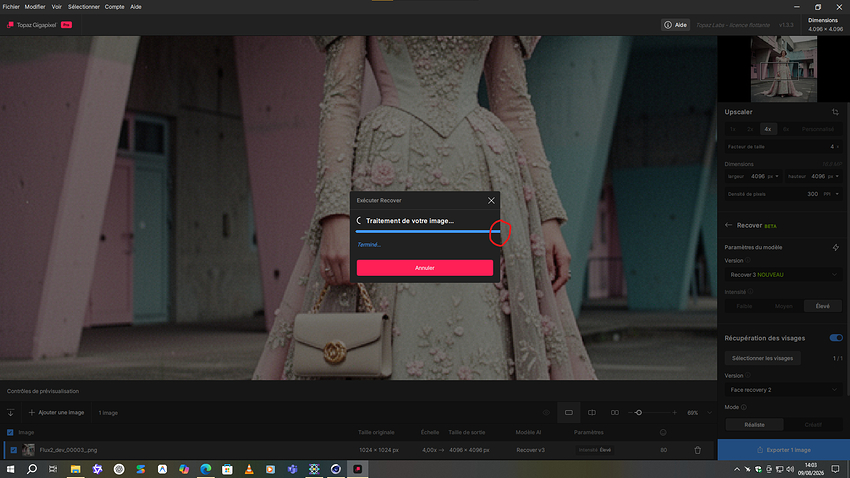The width and height of the screenshot is (850, 478).
Task: Select Élevé intensity
Action: click(x=822, y=306)
